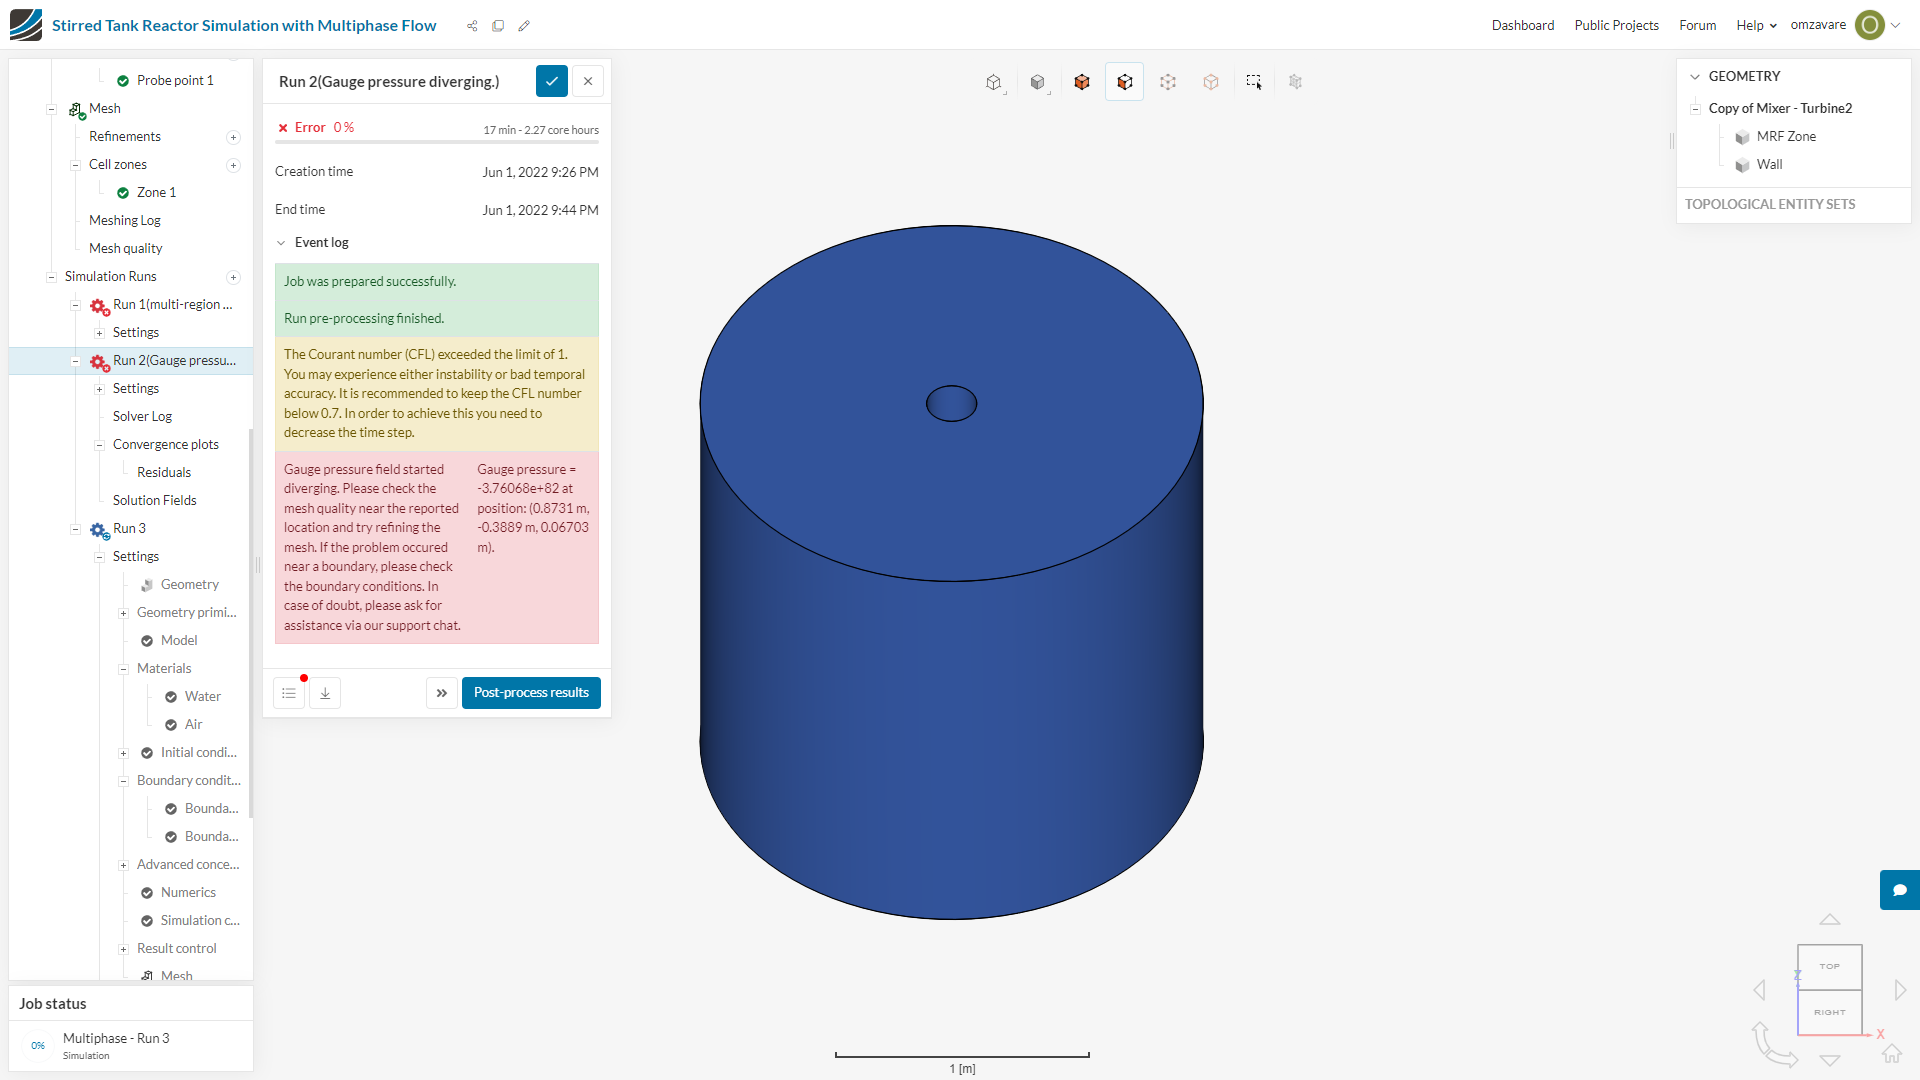Viewport: 1920px width, 1080px height.
Task: Open the Help dropdown menu
Action: coord(1756,25)
